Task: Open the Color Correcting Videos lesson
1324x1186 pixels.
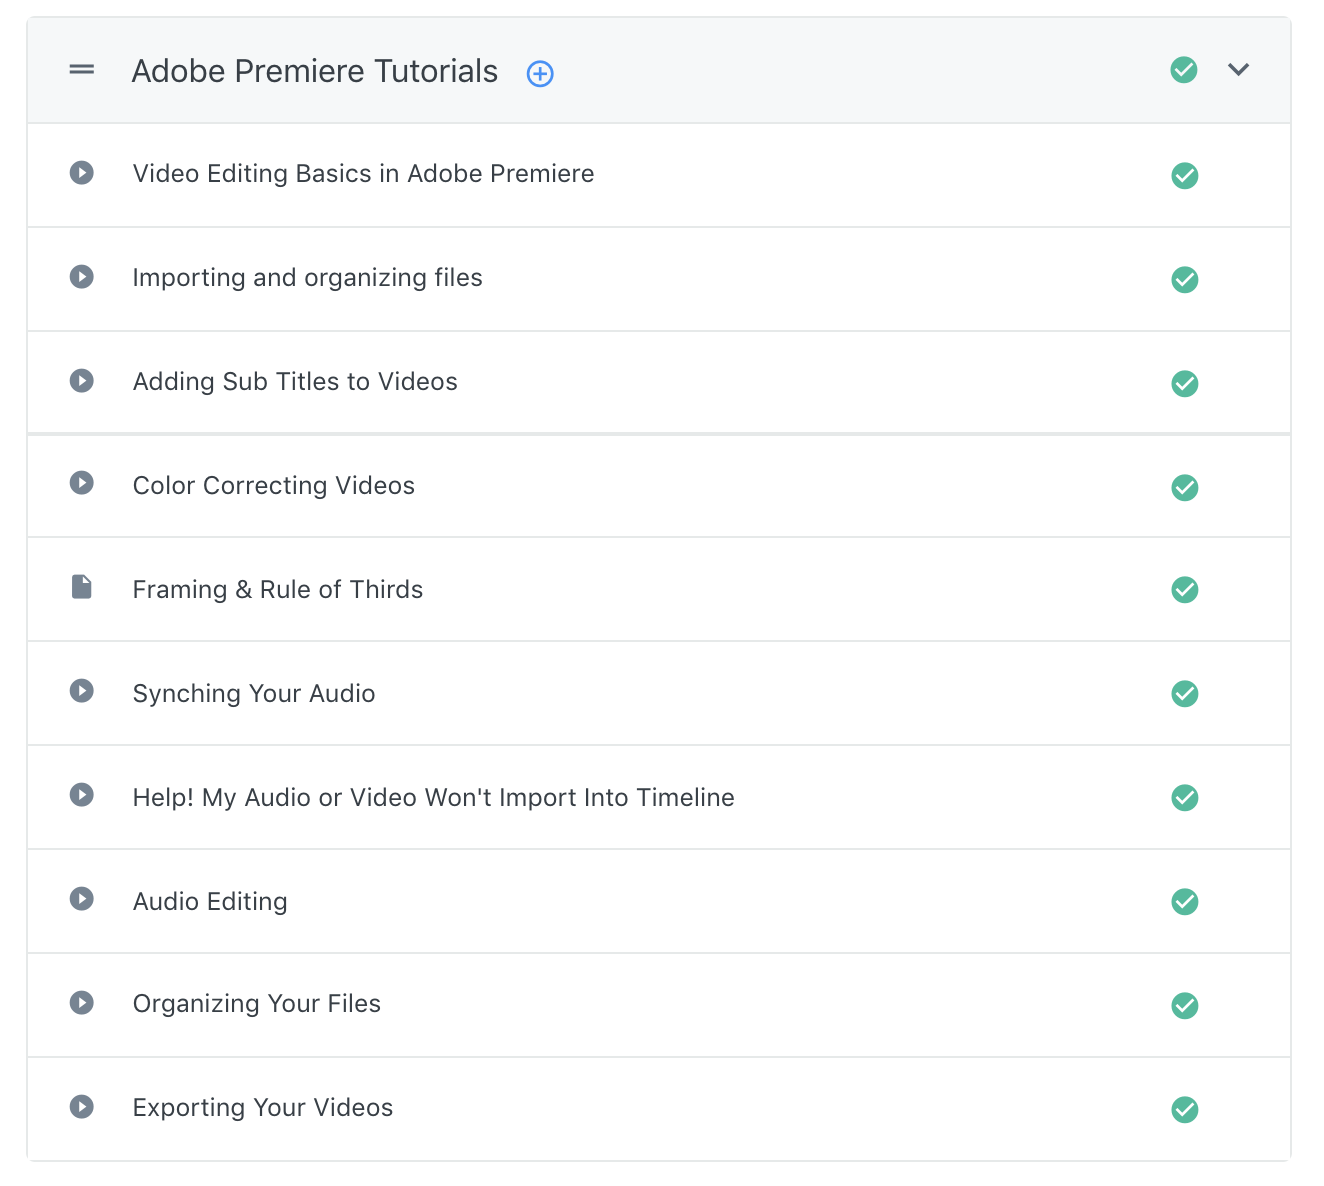Action: [x=273, y=486]
